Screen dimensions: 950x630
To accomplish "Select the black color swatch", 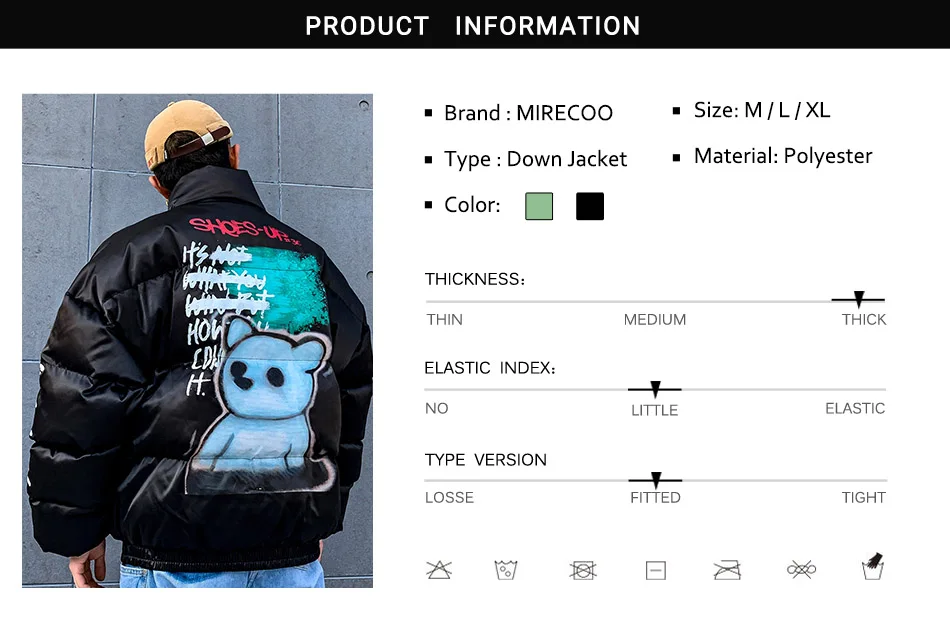I will click(590, 206).
